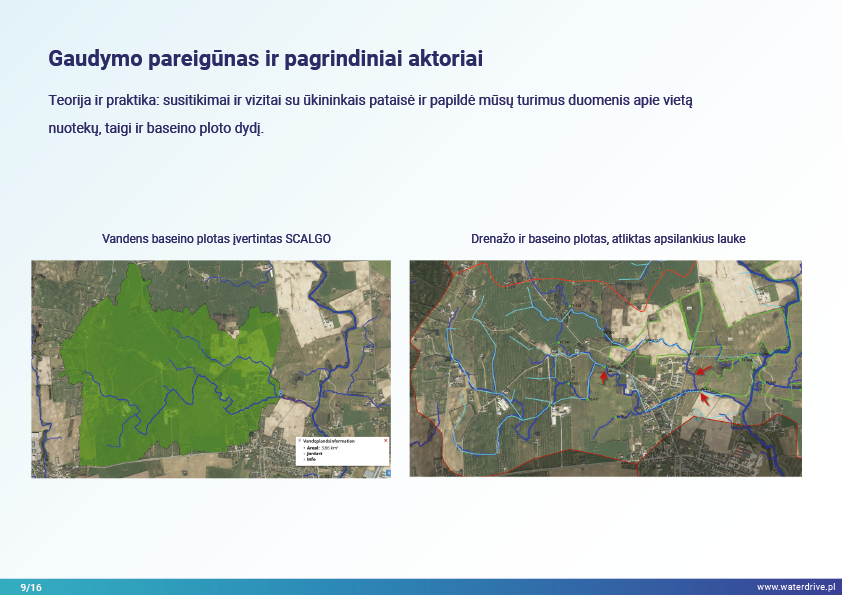The height and width of the screenshot is (595, 842).
Task: Select the lowest red arrow on drainage map
Action: point(704,399)
